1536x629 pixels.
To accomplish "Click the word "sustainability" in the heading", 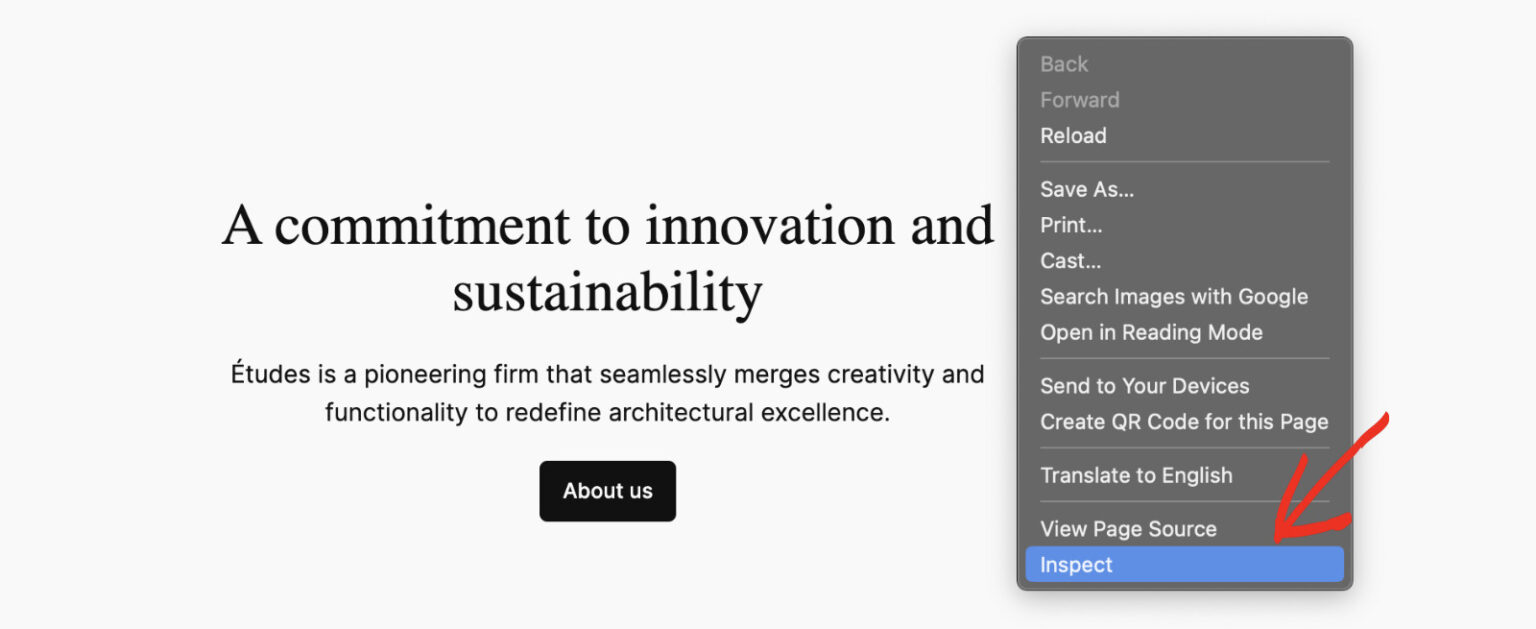I will click(x=607, y=293).
